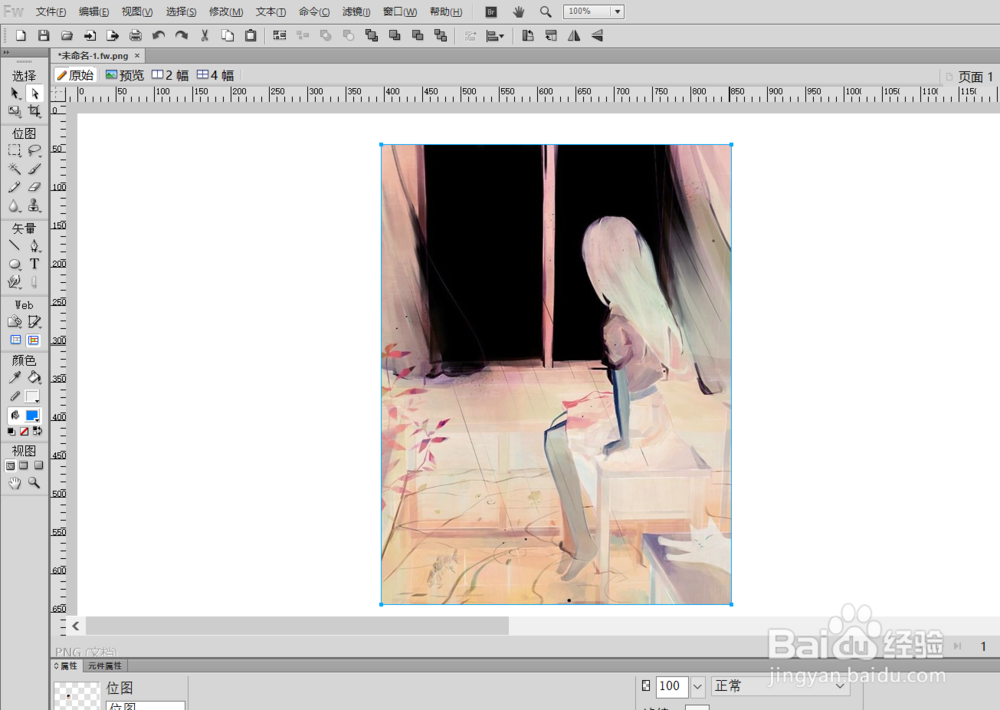Image resolution: width=1000 pixels, height=710 pixels.
Task: Switch to full screen mode
Action: [x=38, y=466]
